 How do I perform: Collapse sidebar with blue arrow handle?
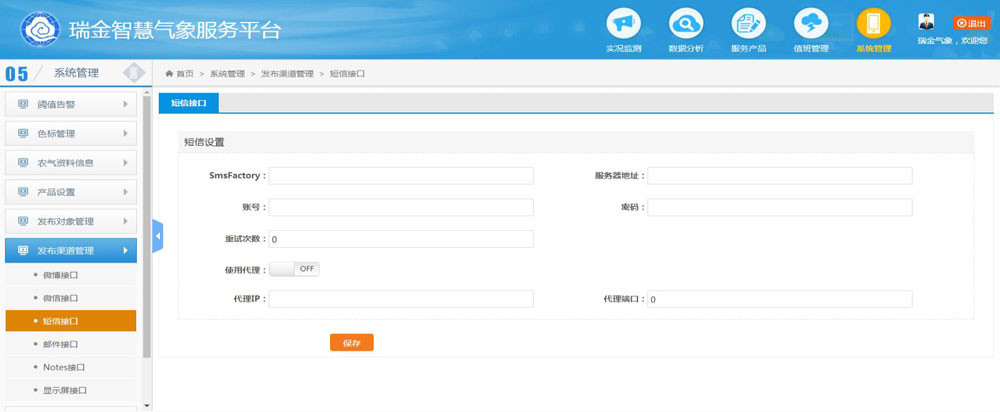(157, 236)
